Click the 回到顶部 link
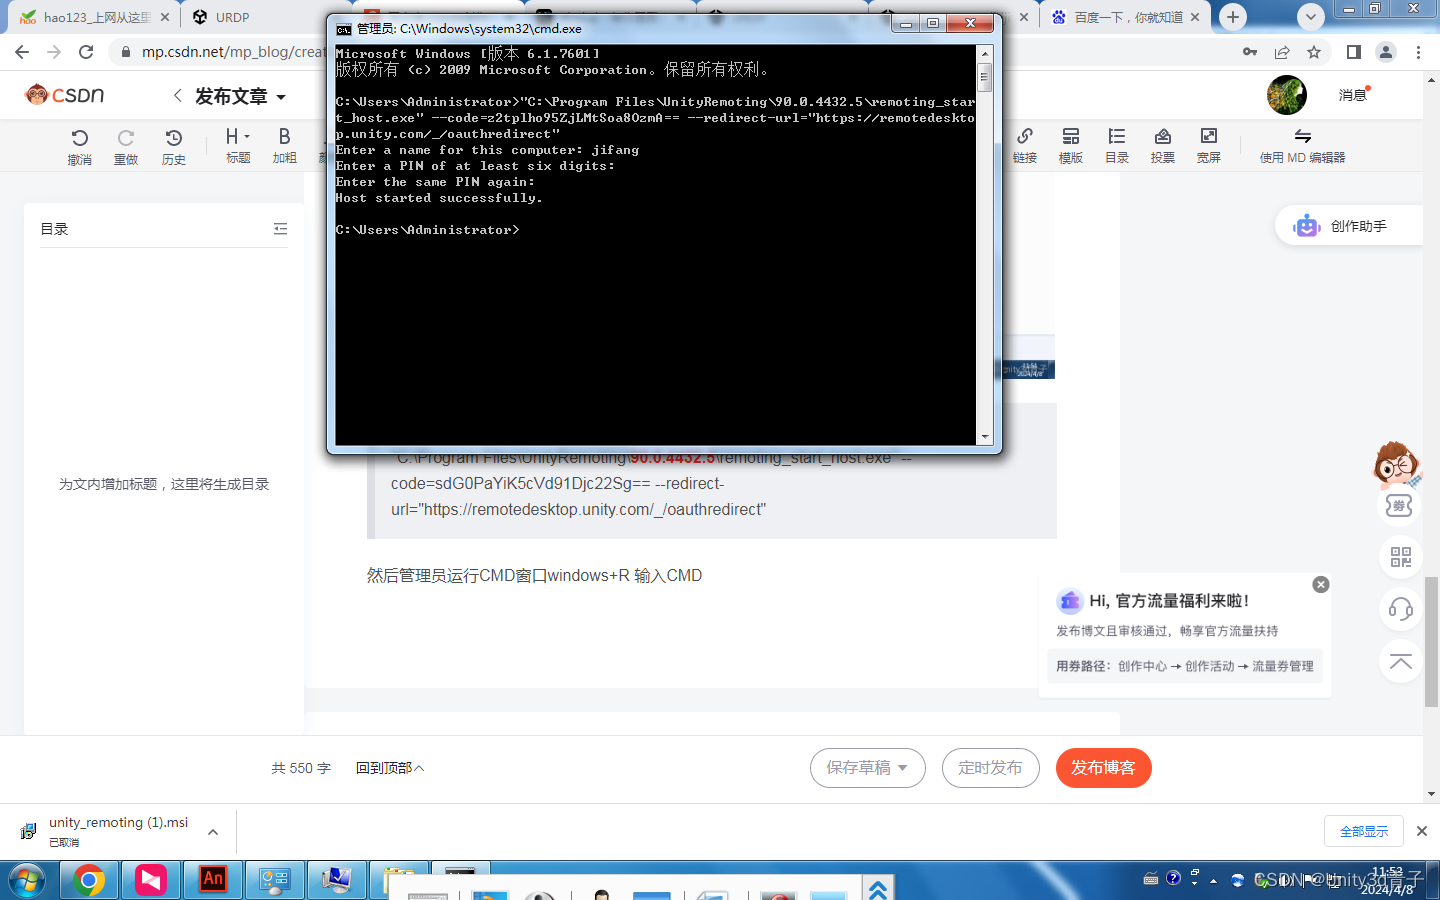 pos(390,768)
